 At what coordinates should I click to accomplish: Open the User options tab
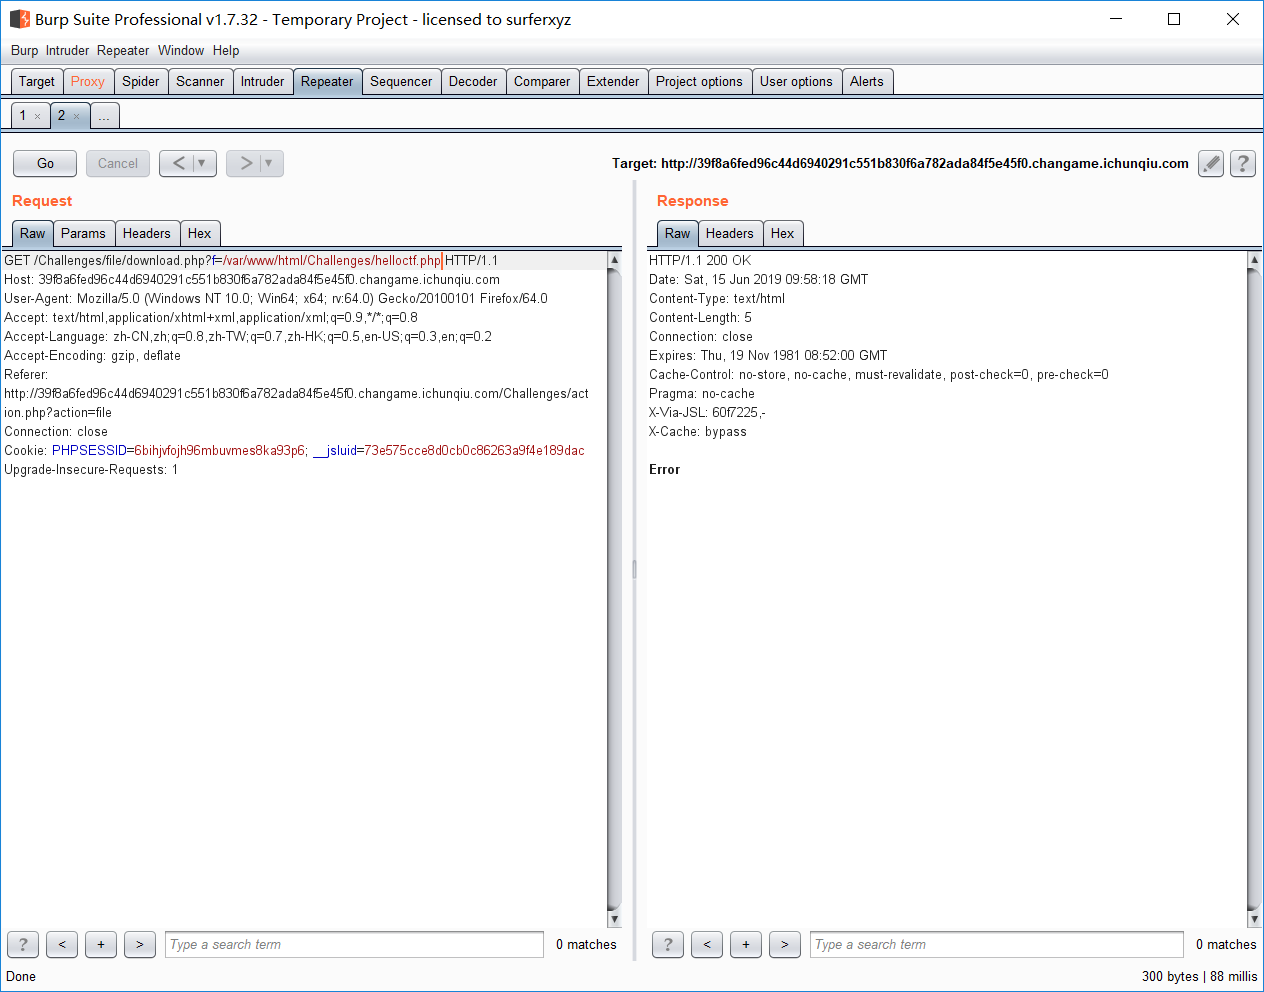click(796, 82)
